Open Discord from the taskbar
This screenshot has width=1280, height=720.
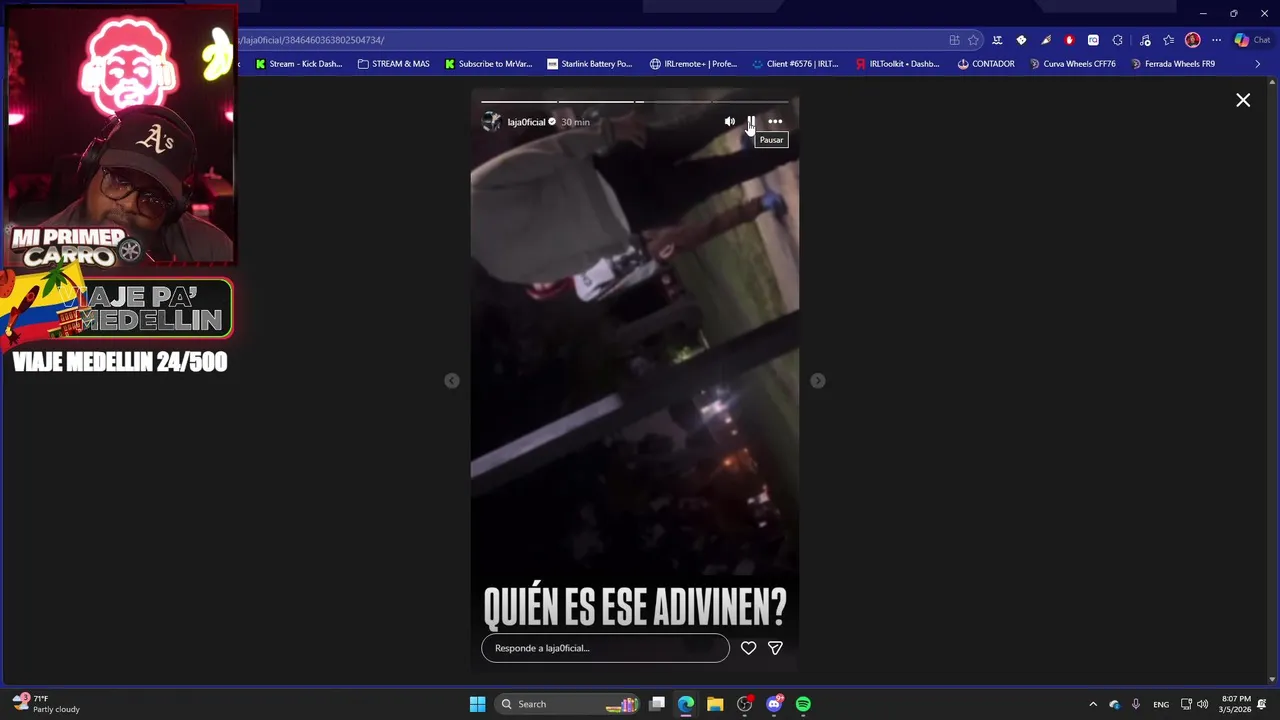click(774, 704)
